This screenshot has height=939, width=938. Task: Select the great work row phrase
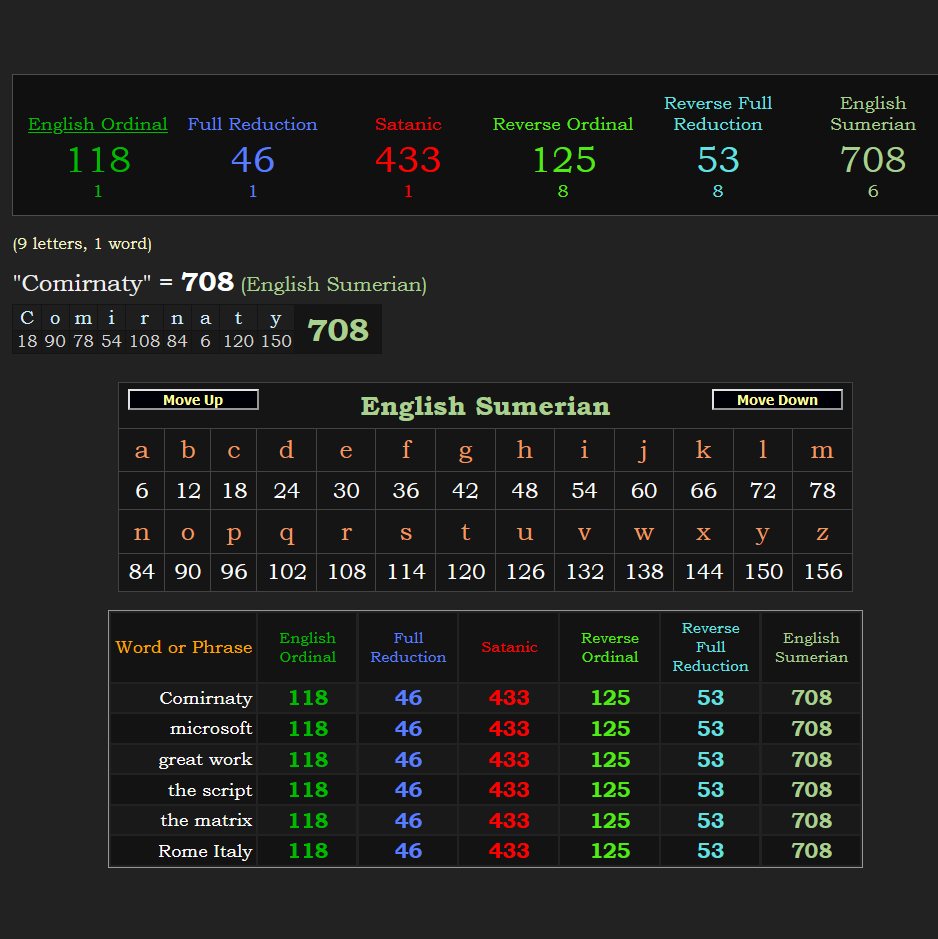205,759
